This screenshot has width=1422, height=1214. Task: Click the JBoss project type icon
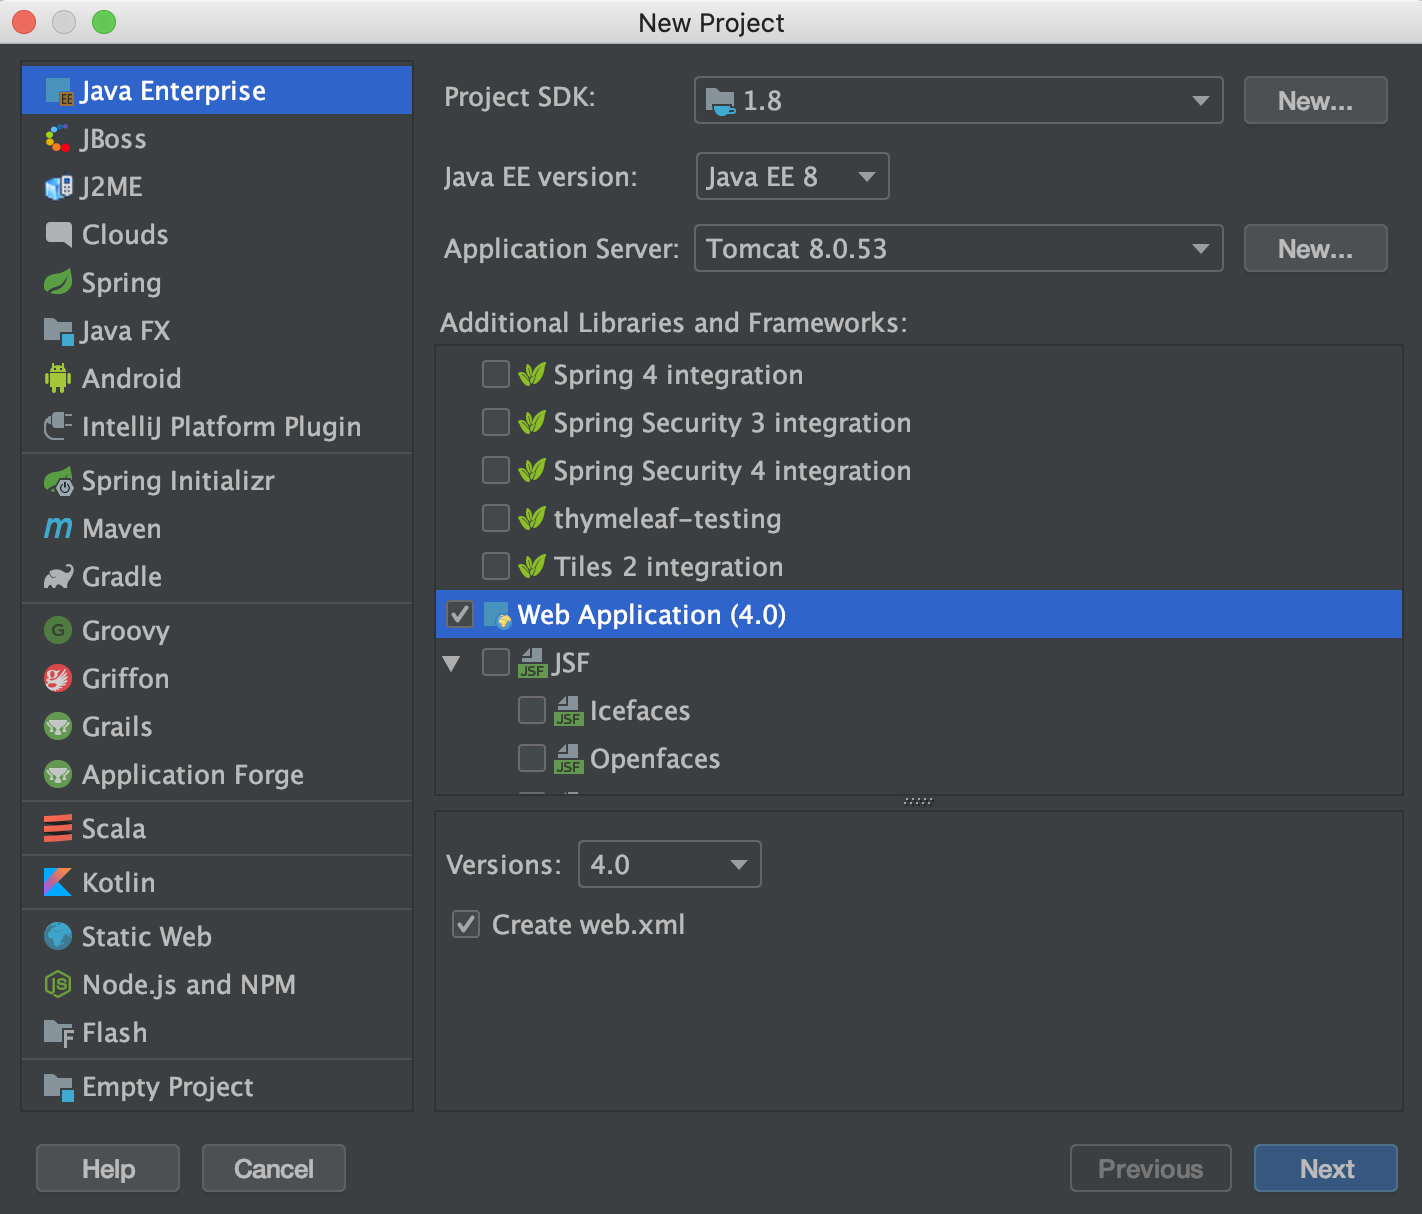pyautogui.click(x=58, y=139)
